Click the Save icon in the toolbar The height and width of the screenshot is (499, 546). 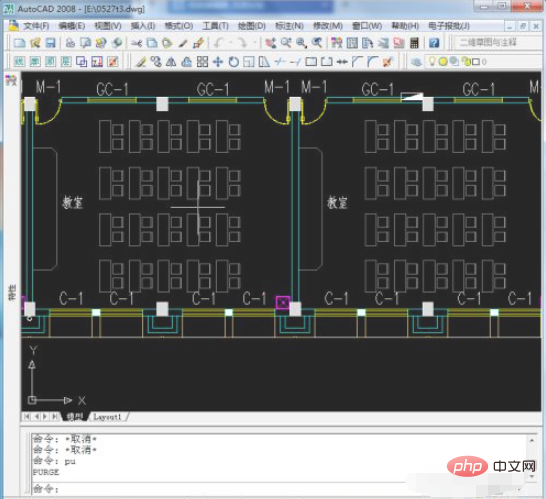51,43
